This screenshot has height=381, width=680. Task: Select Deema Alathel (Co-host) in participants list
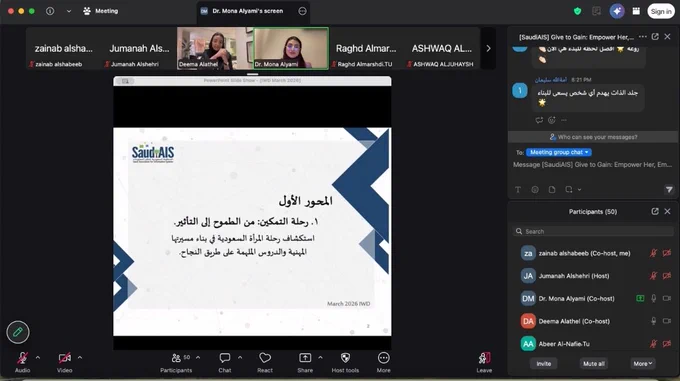593,321
